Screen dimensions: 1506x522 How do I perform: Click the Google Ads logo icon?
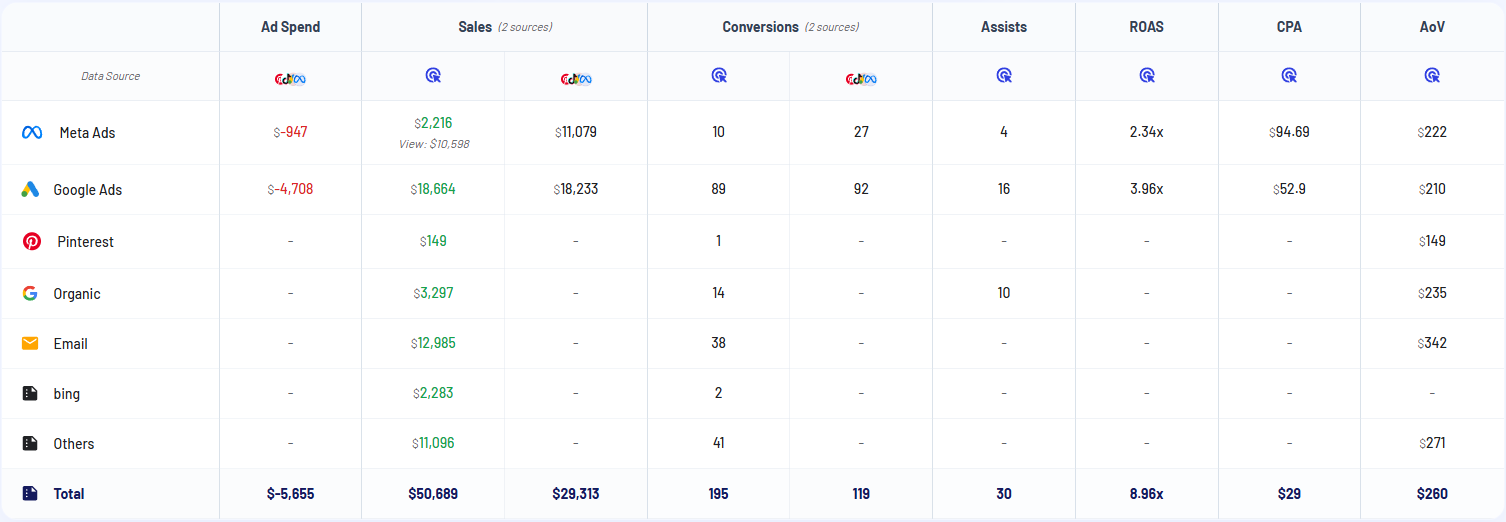(x=31, y=190)
